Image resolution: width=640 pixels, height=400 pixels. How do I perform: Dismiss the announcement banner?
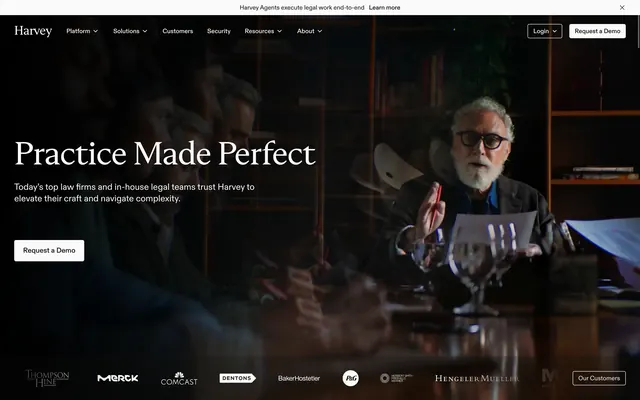coord(622,7)
